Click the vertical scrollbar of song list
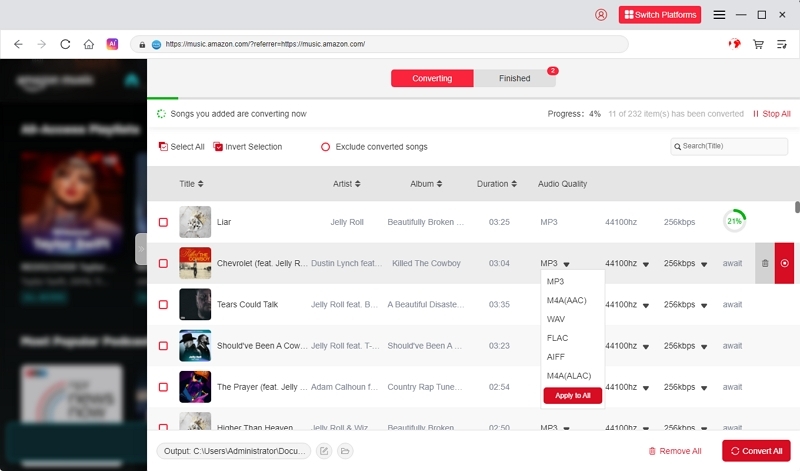Viewport: 800px width, 471px height. click(796, 208)
